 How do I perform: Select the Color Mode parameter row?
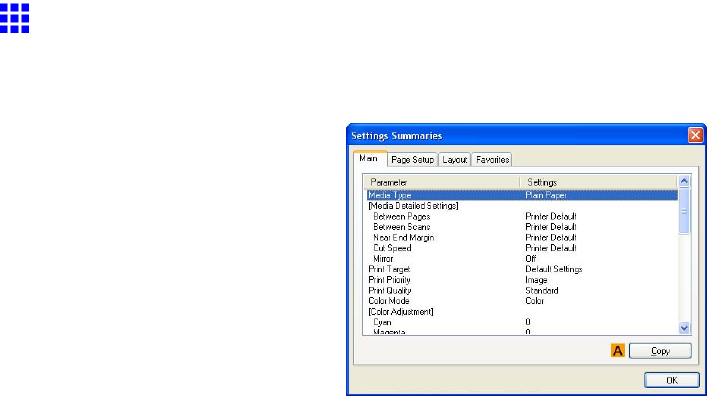click(x=522, y=301)
